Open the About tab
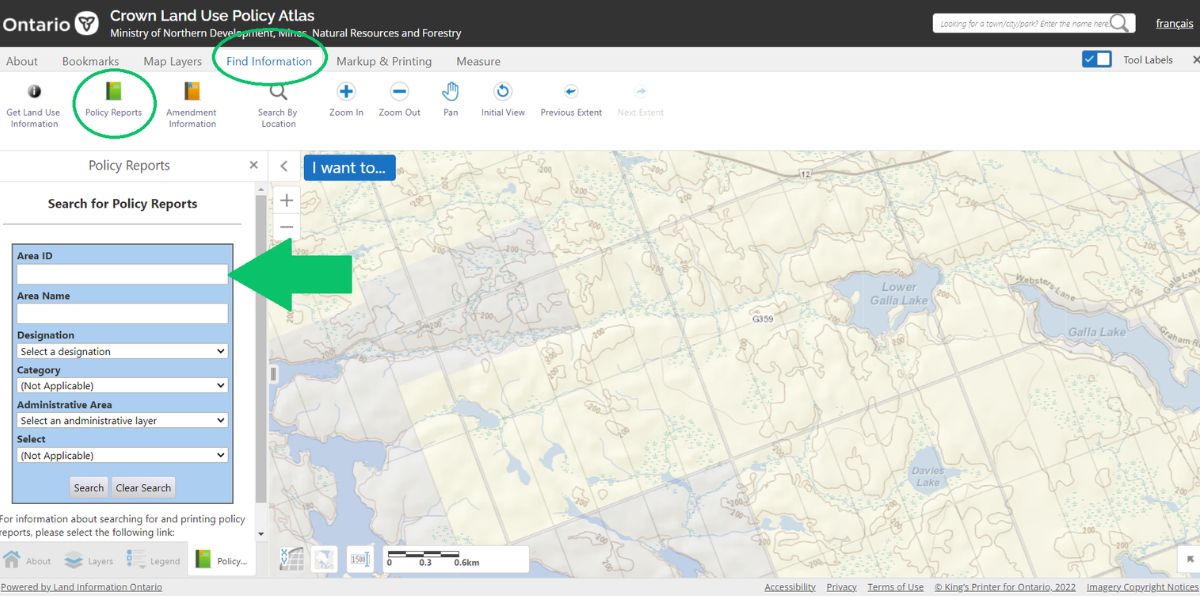Screen dimensions: 1200x596 pos(22,61)
